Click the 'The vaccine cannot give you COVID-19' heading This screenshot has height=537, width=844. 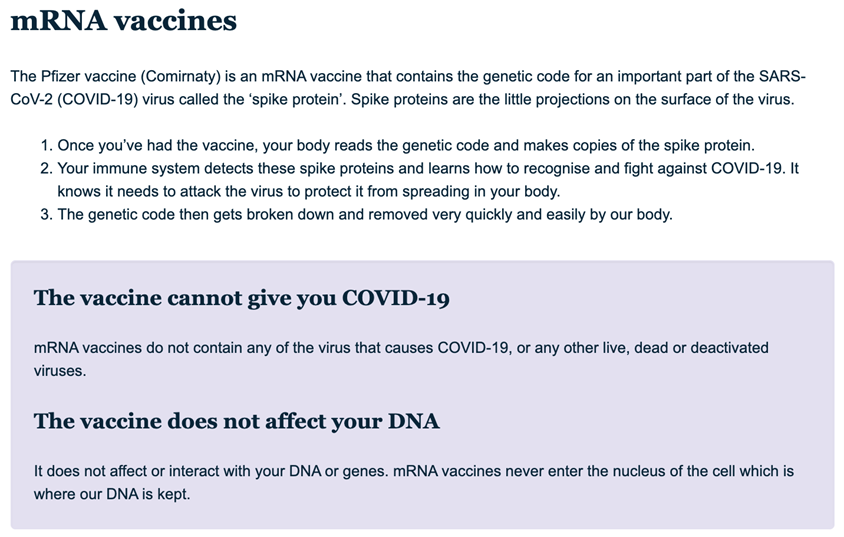pos(242,298)
